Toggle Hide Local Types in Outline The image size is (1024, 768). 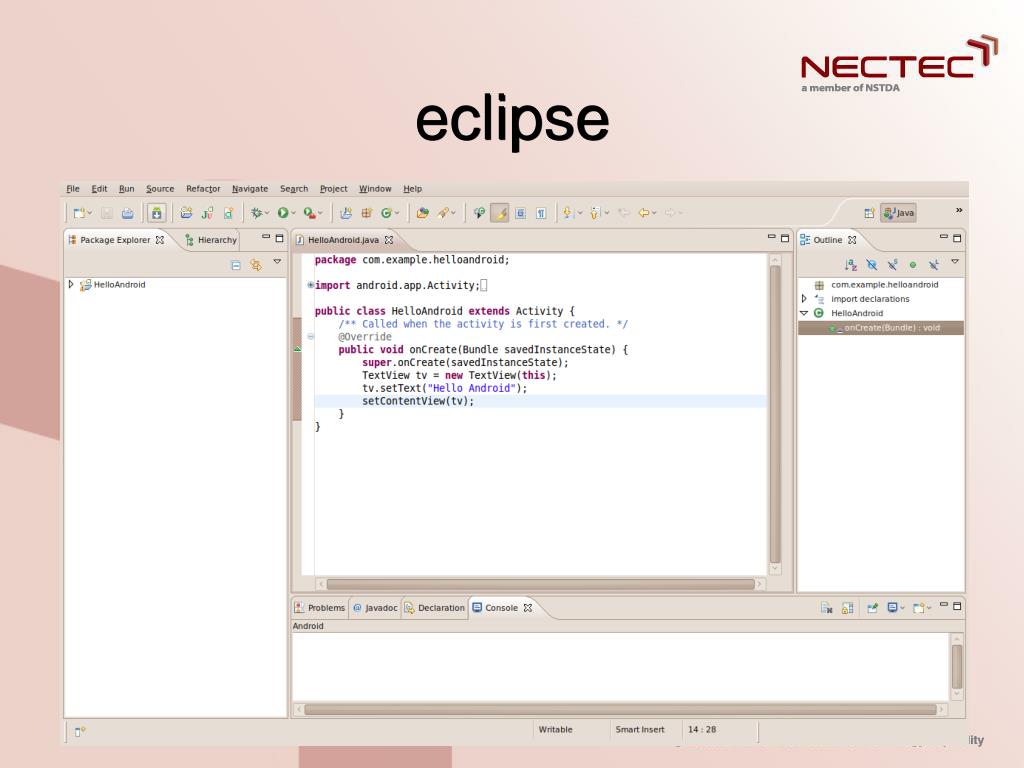pyautogui.click(x=934, y=264)
